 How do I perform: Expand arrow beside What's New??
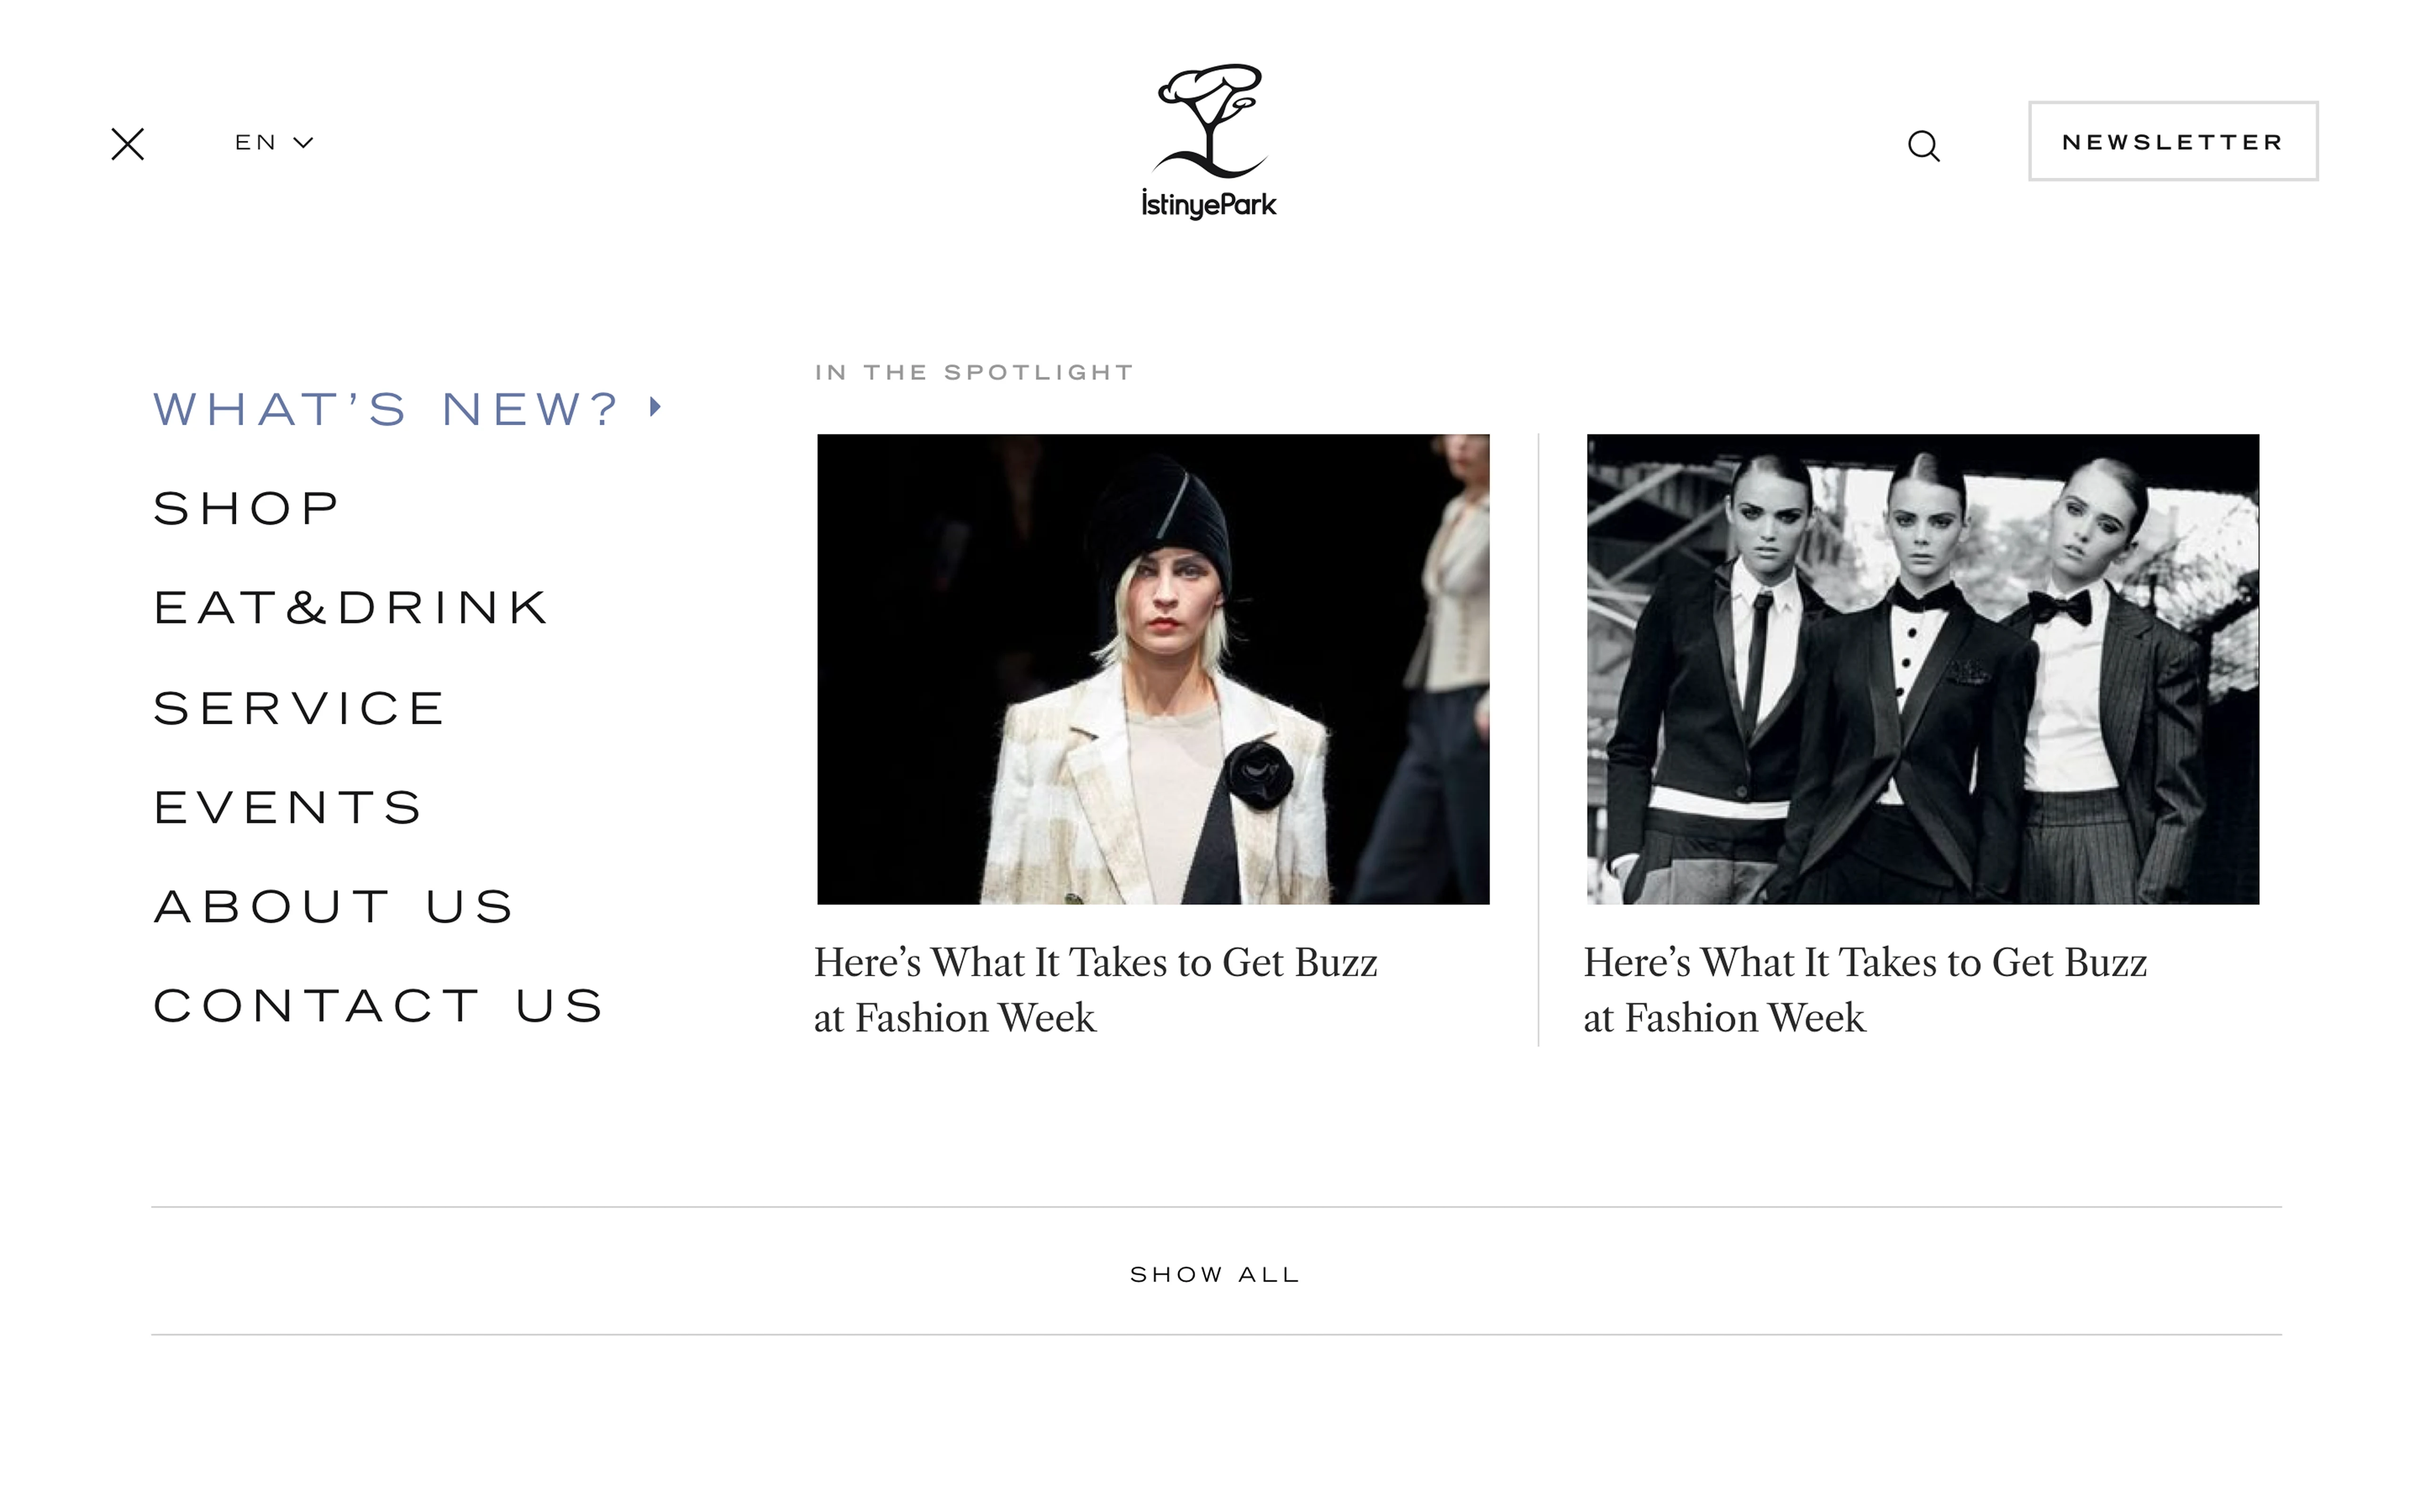(656, 407)
